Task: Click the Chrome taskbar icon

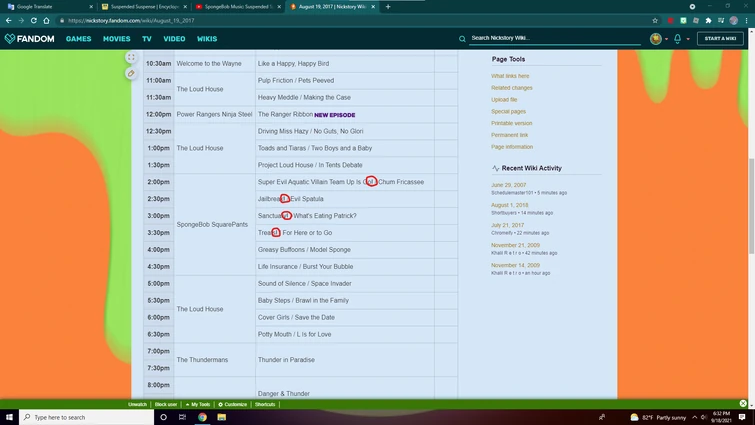Action: click(202, 417)
